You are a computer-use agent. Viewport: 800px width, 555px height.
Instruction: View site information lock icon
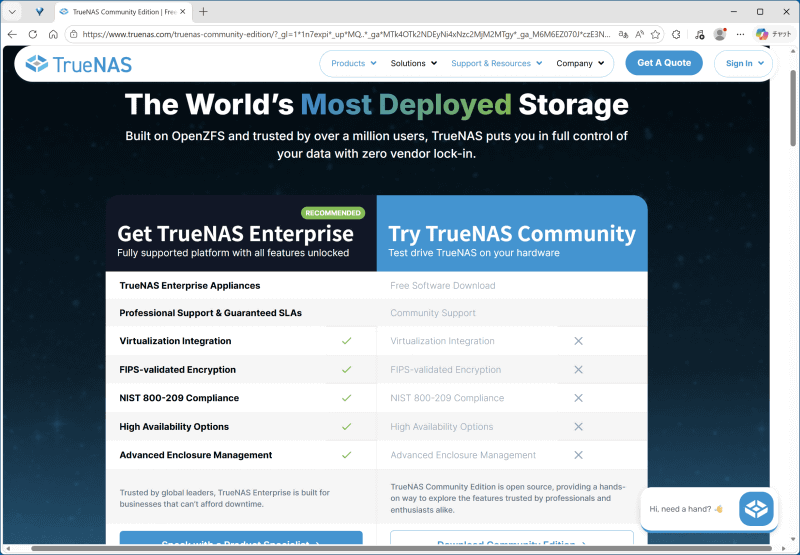73,34
